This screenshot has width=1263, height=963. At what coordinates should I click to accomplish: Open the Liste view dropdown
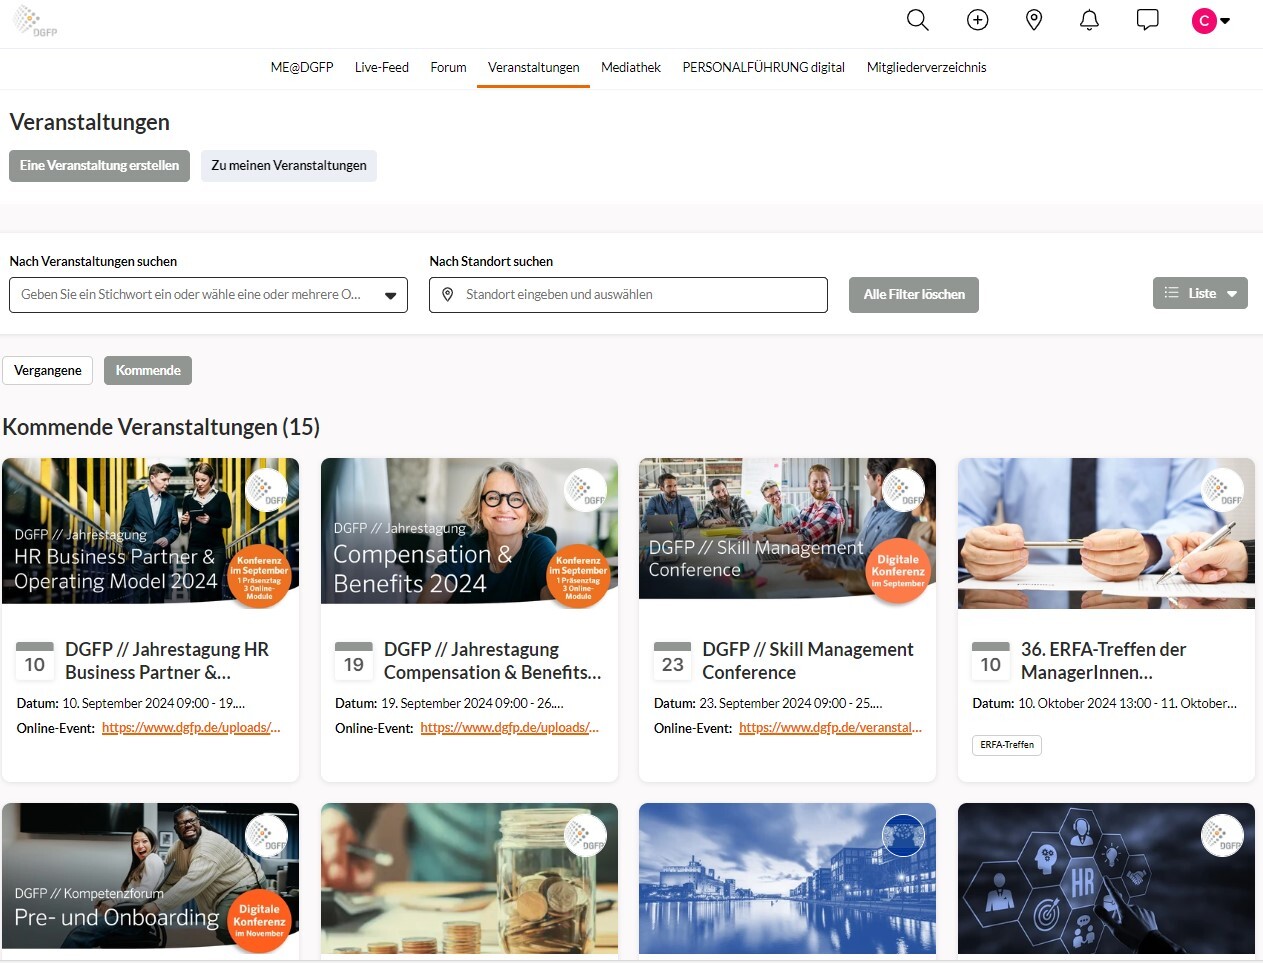1200,293
